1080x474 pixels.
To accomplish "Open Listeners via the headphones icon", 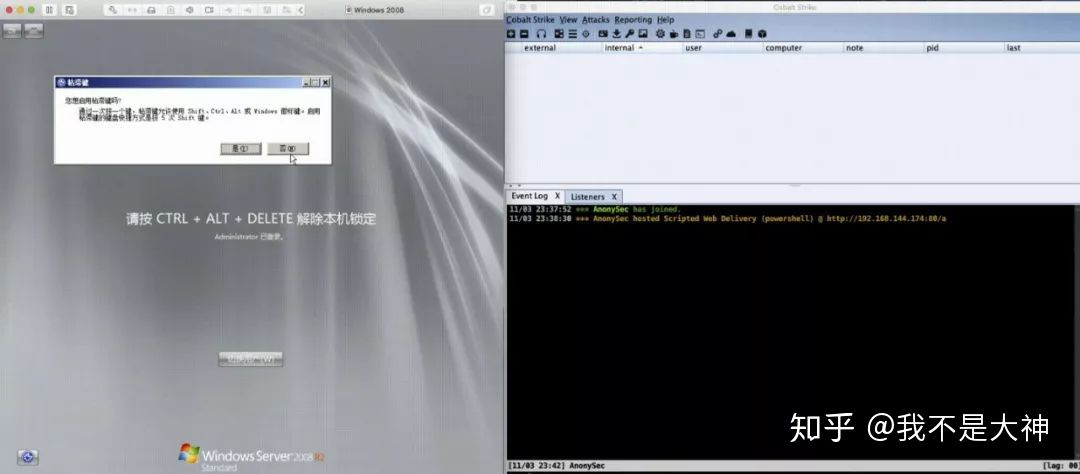I will (x=541, y=34).
